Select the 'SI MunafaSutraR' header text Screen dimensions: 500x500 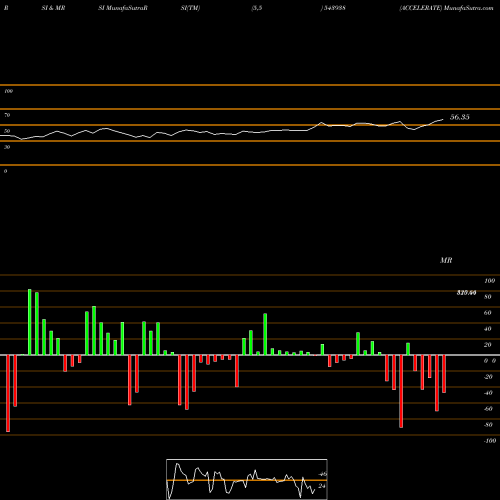[123, 8]
